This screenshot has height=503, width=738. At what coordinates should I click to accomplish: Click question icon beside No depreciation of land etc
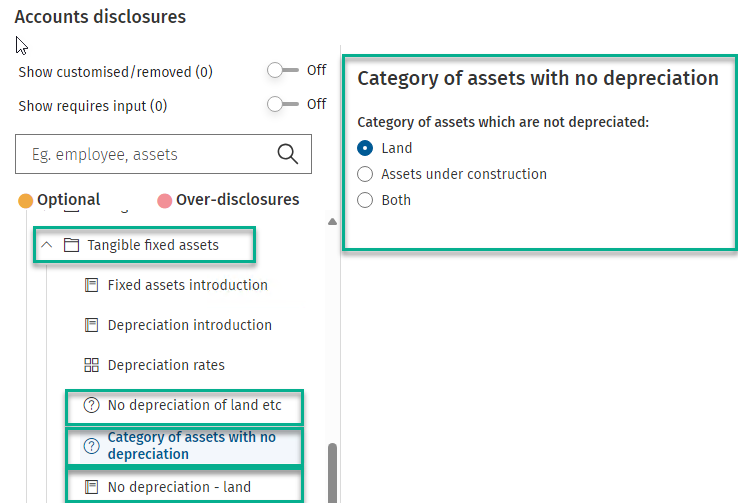click(x=91, y=405)
